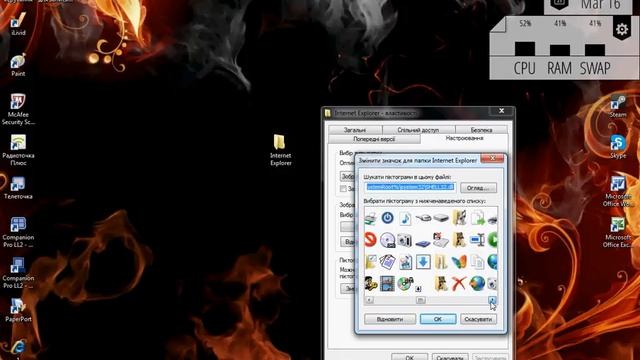
Task: Pick the music note file icon
Action: pyautogui.click(x=405, y=218)
